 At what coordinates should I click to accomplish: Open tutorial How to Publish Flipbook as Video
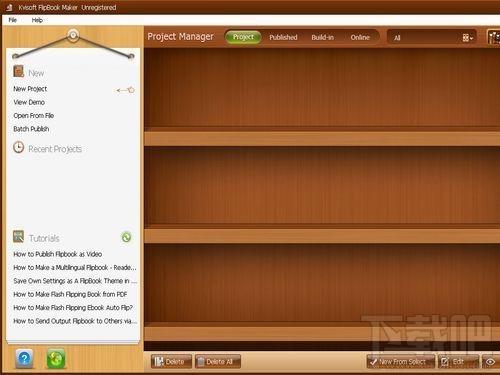tap(58, 254)
